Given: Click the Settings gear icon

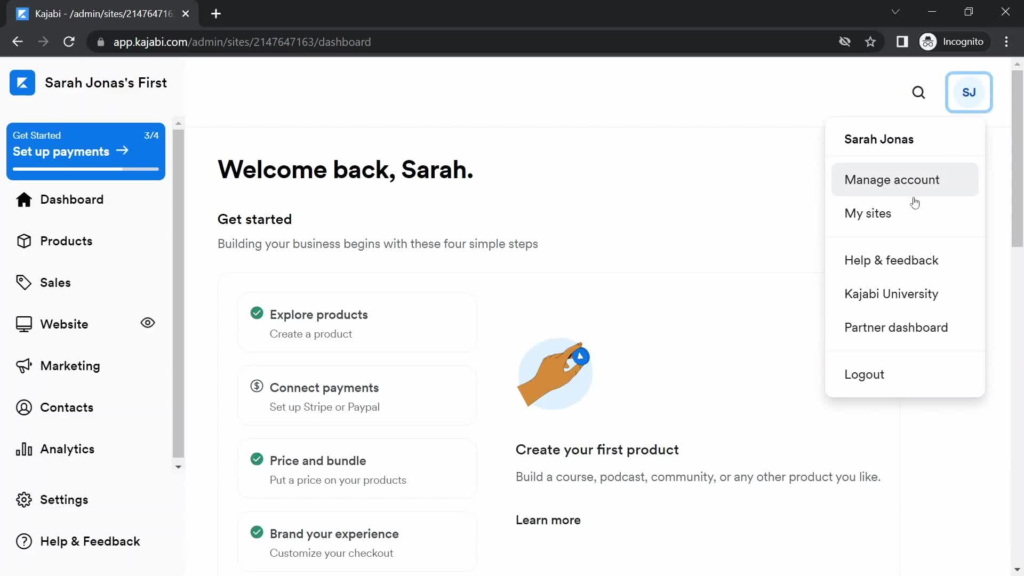Looking at the screenshot, I should (24, 500).
